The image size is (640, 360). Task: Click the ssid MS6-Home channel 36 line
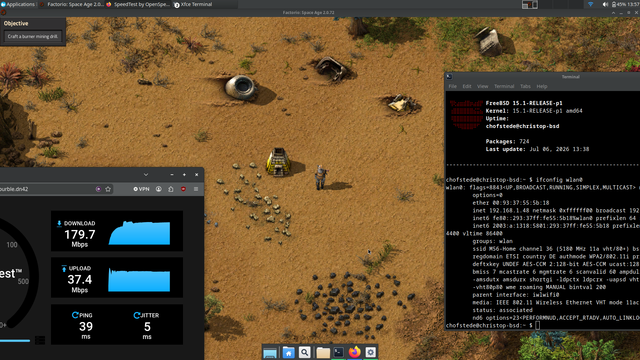click(x=556, y=249)
